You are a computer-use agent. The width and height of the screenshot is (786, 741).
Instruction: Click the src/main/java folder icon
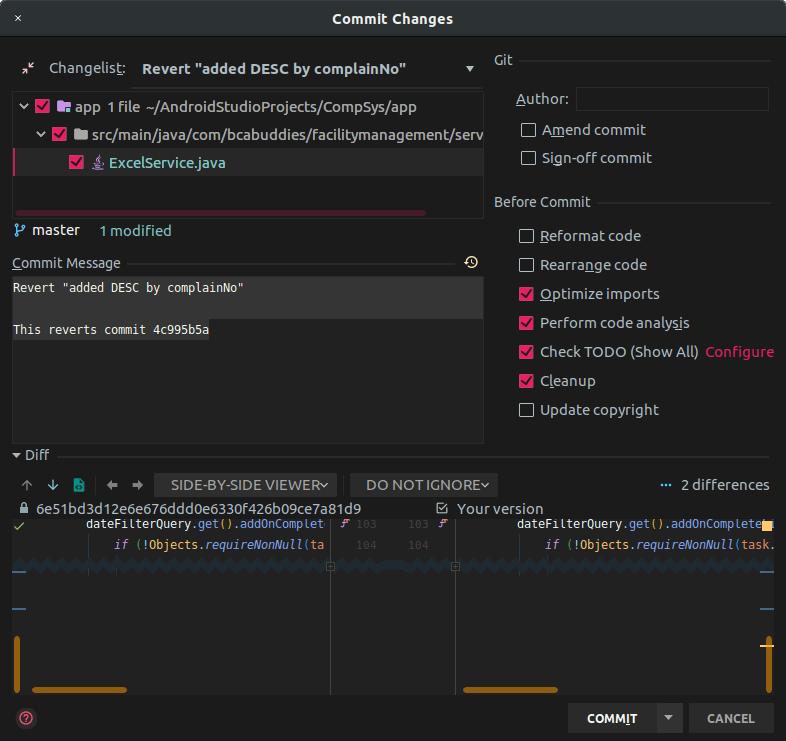[81, 134]
